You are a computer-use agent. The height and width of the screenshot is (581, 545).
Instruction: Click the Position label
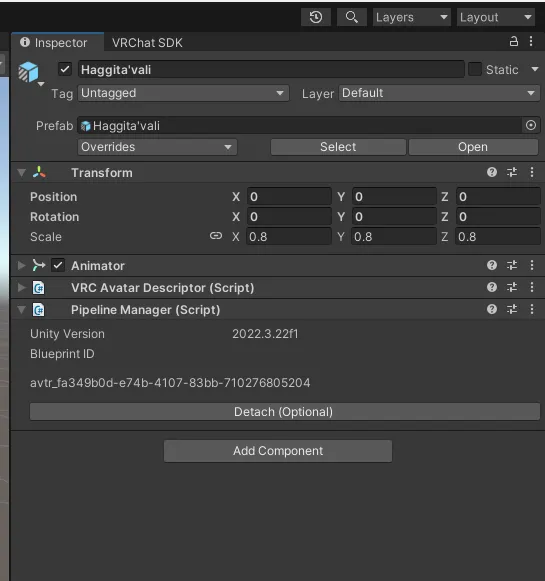pos(54,197)
